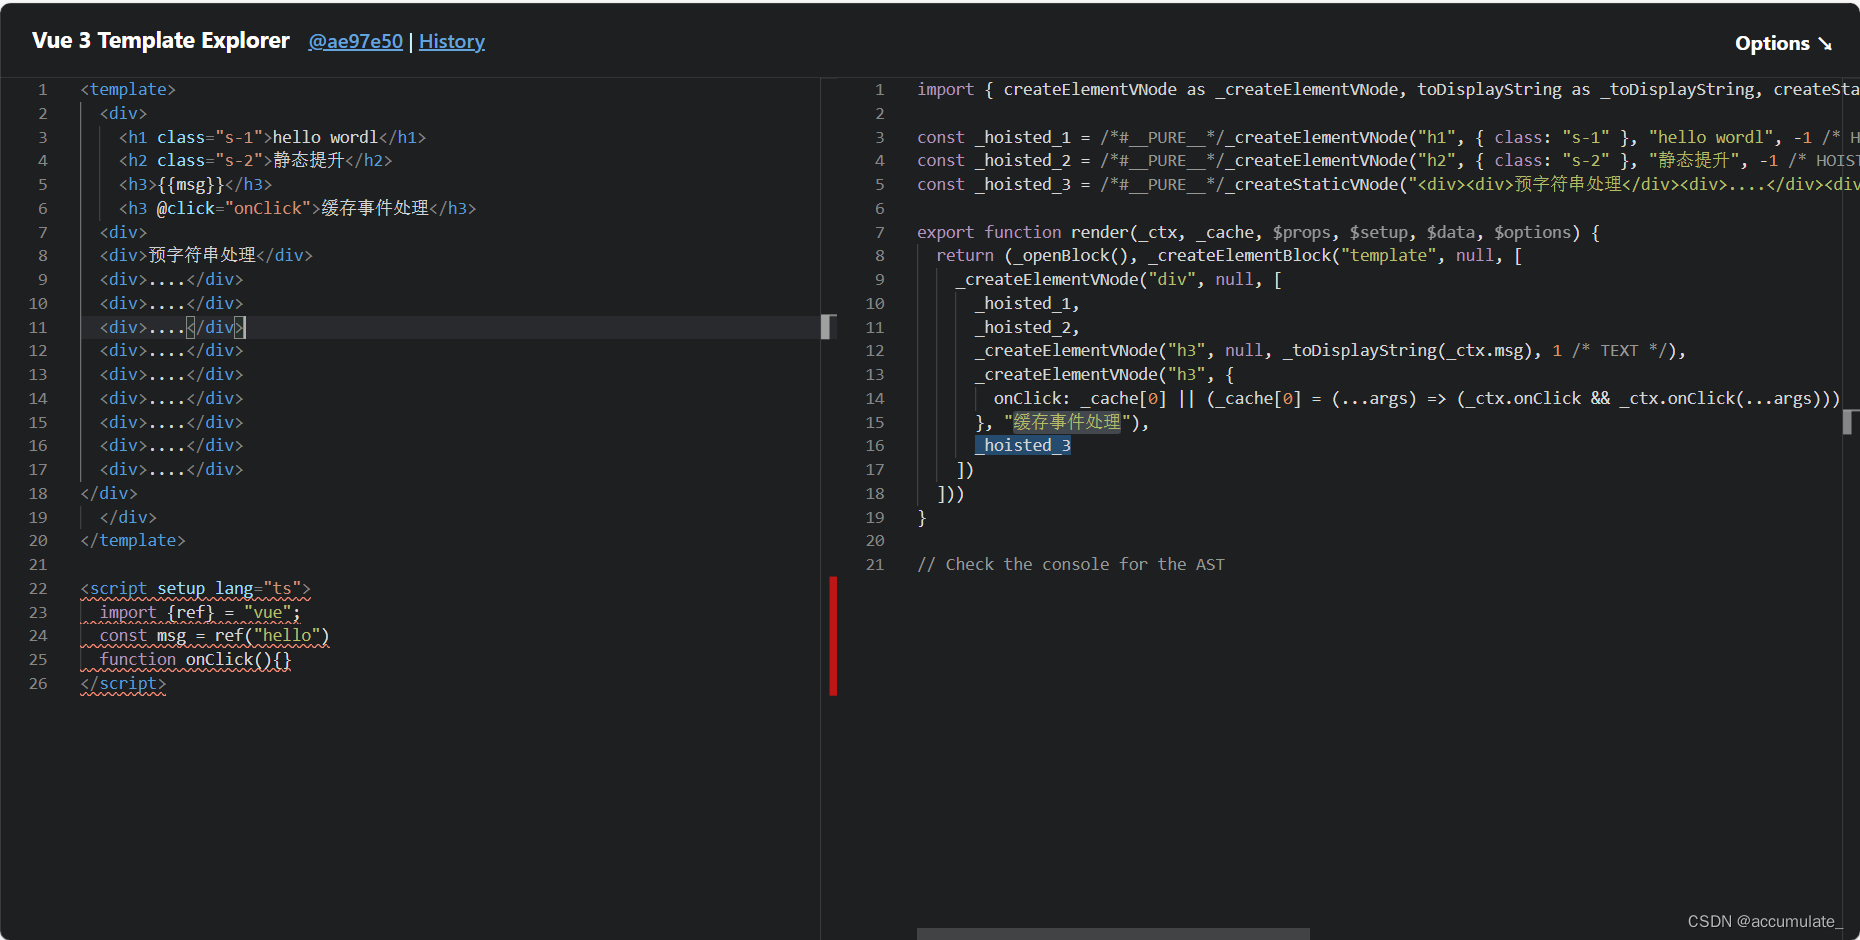Click the highlighted _hoisted_3 in the output
This screenshot has width=1860, height=940.
(x=1023, y=445)
